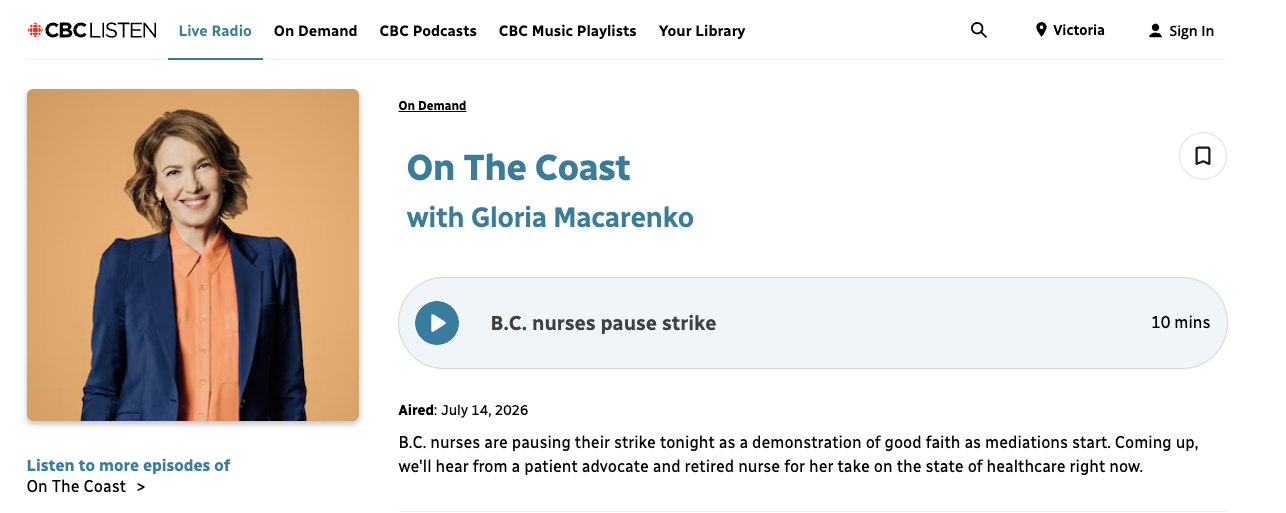Play the B.C. nurses pause strike clip
Screen dimensions: 1286x513
(437, 323)
